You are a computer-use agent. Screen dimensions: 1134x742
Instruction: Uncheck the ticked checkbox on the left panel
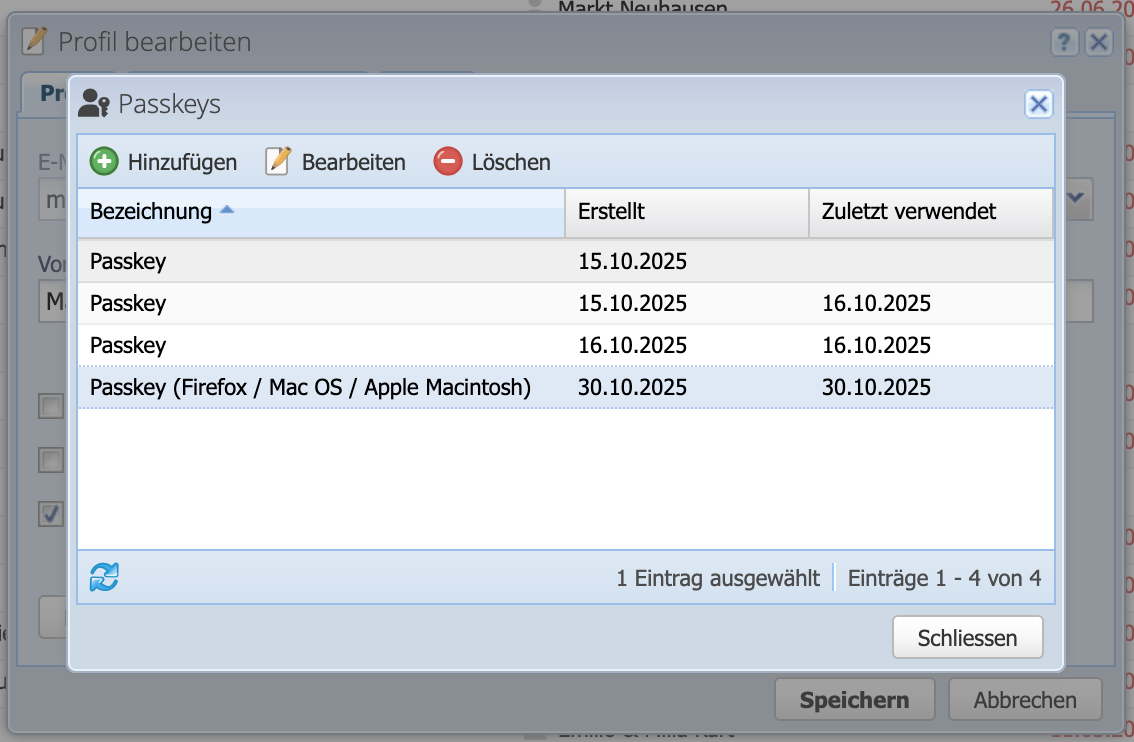[x=51, y=513]
